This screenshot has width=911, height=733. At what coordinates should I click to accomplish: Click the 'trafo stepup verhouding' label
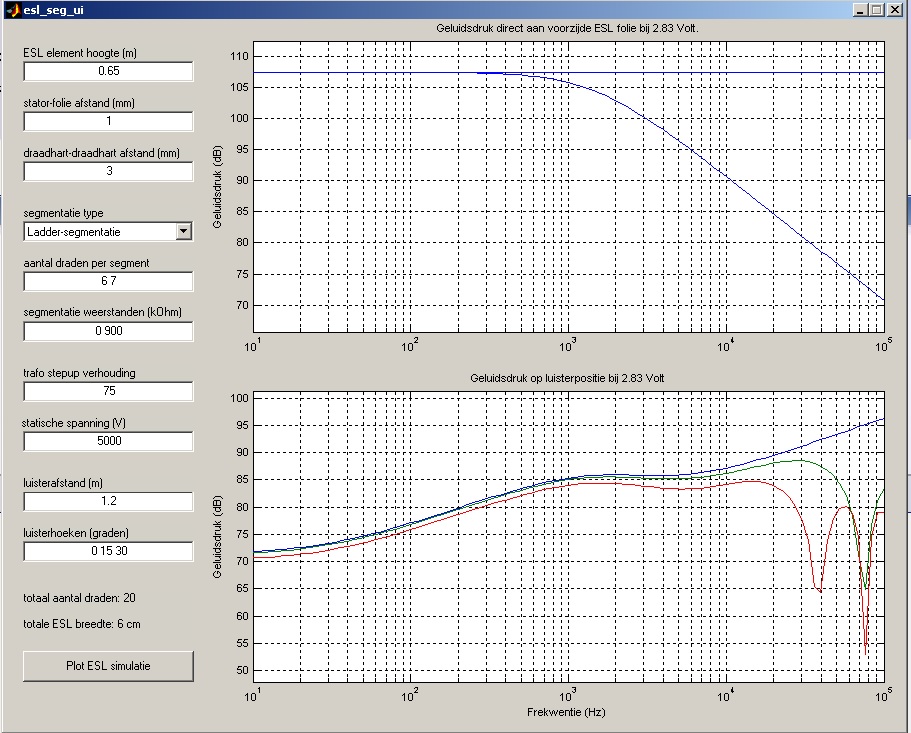(80, 373)
